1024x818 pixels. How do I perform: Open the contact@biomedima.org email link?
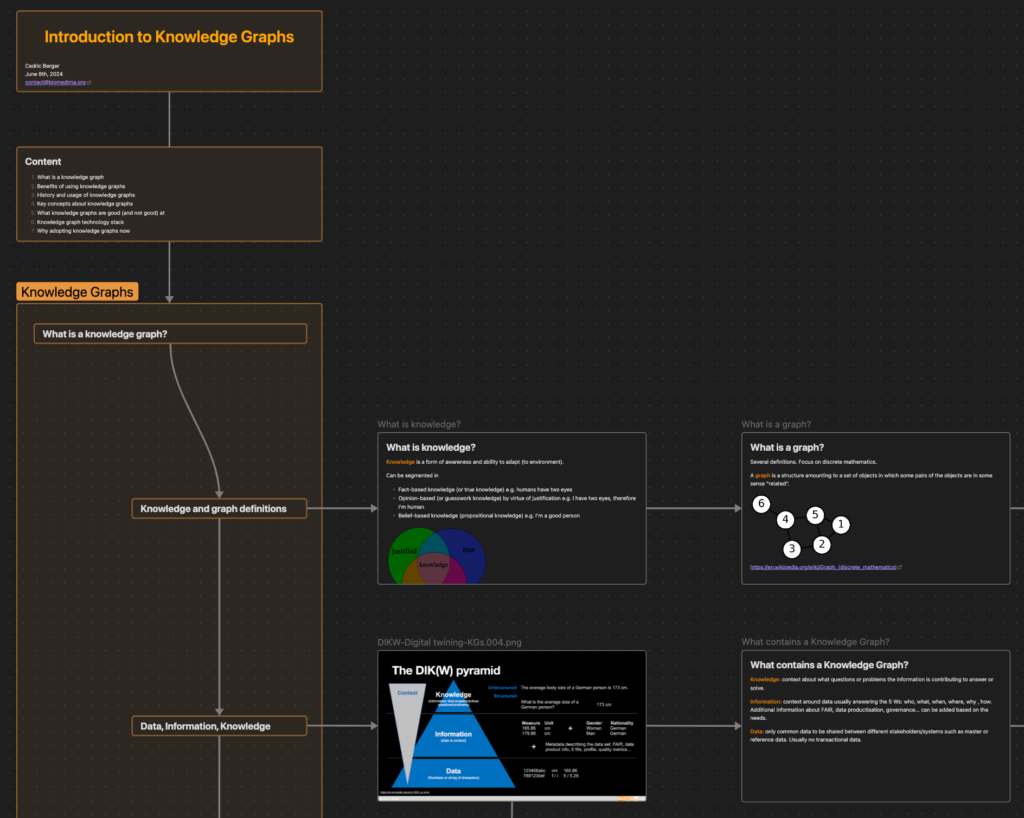click(x=56, y=82)
